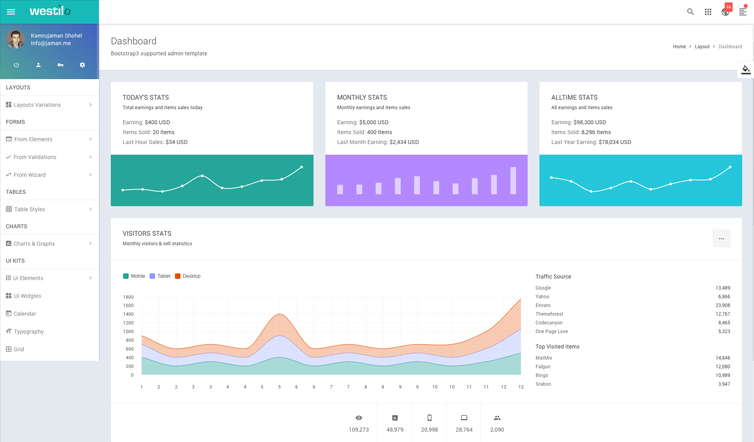Open the settings gear under profile
Viewport: 754px width, 442px height.
pyautogui.click(x=82, y=65)
